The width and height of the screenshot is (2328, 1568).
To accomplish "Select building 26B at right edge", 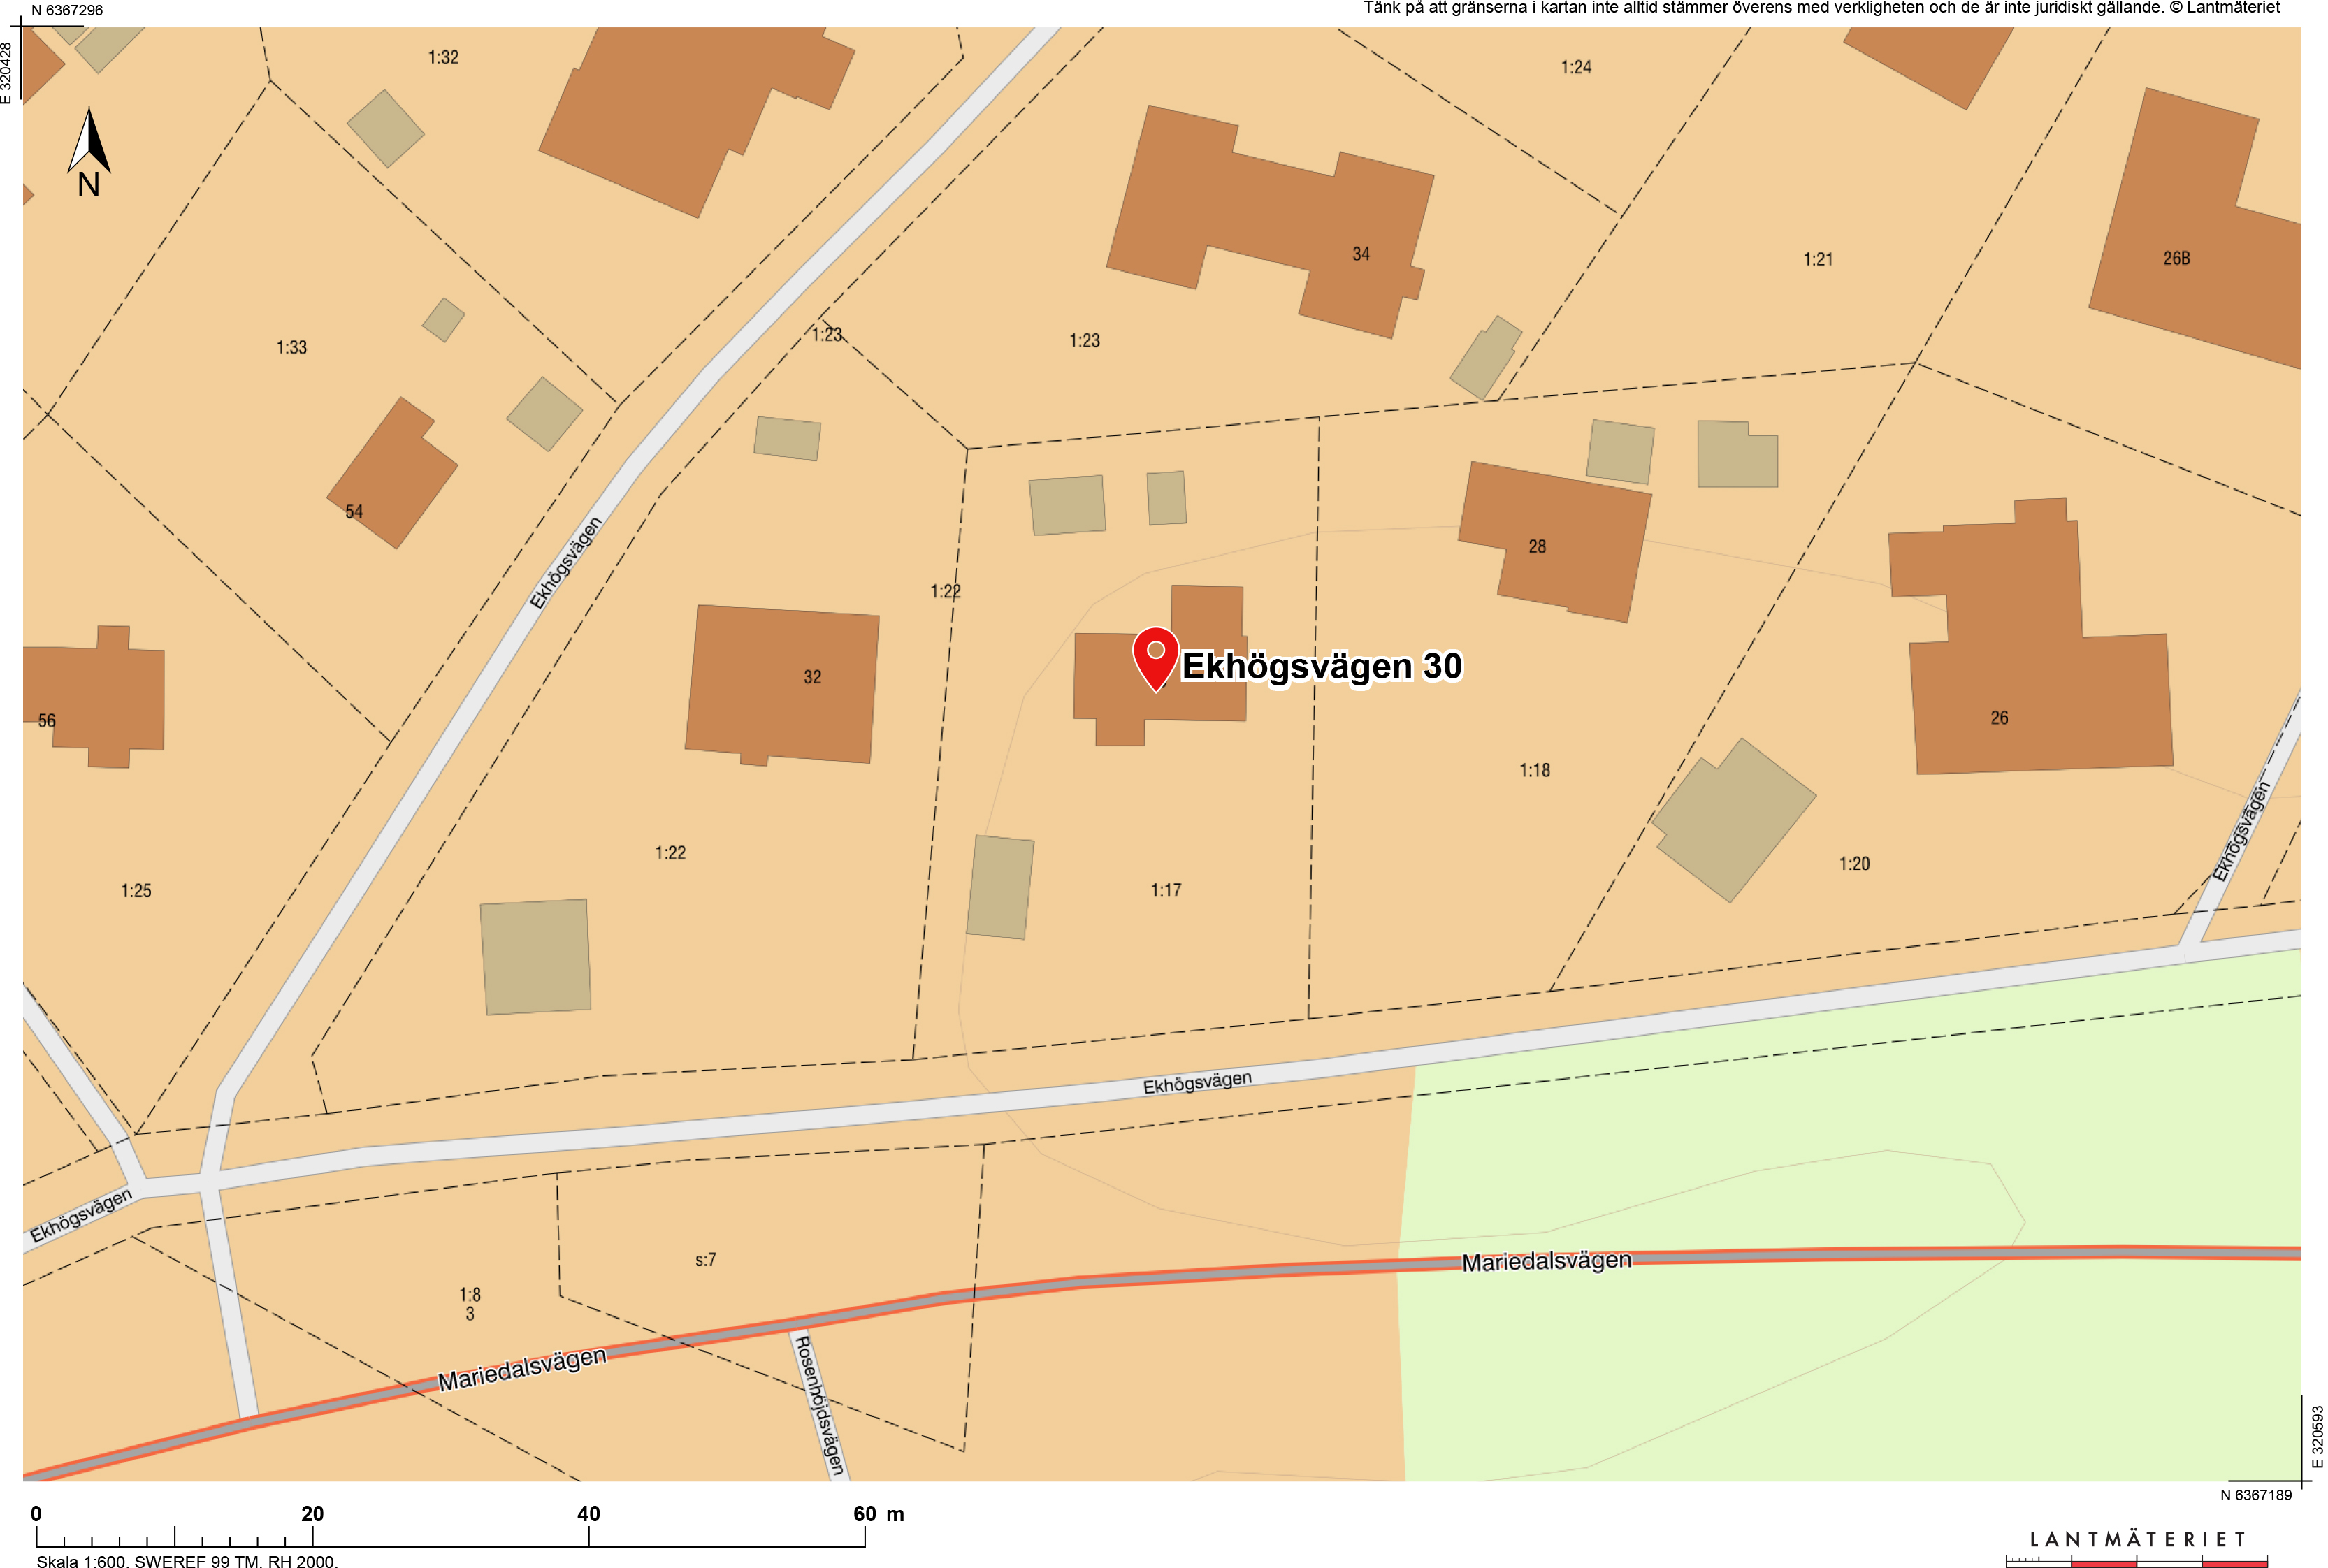I will pos(2176,259).
